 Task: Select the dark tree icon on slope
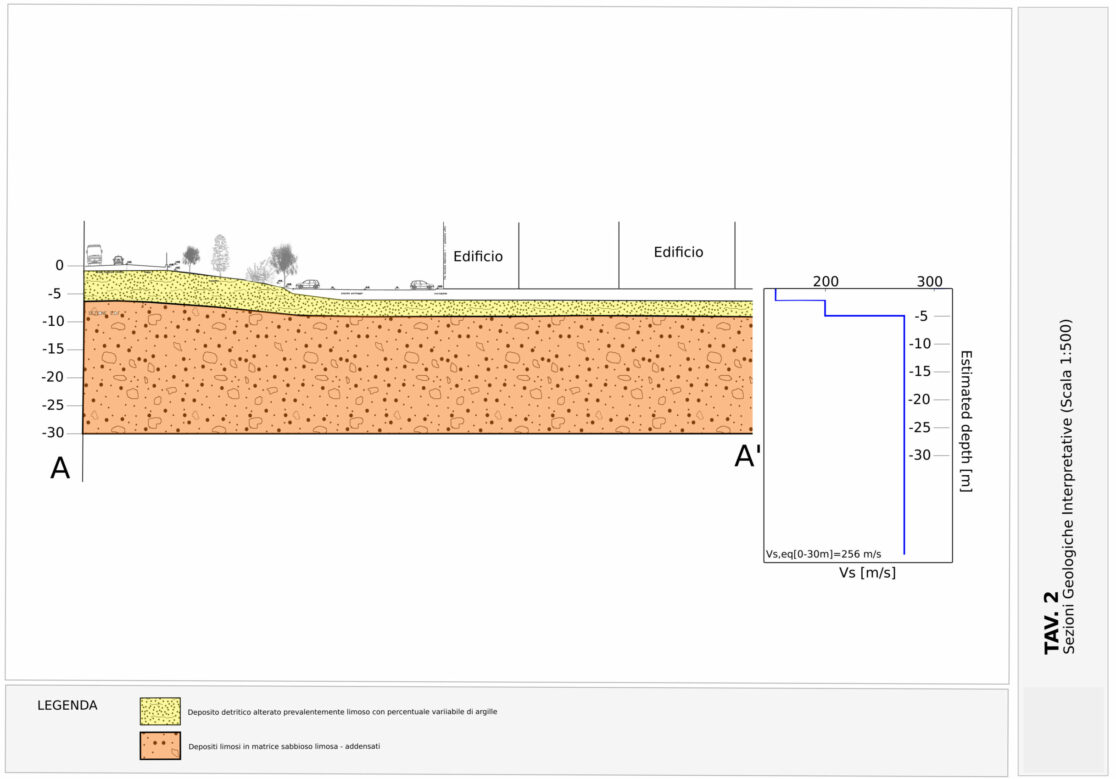click(191, 258)
